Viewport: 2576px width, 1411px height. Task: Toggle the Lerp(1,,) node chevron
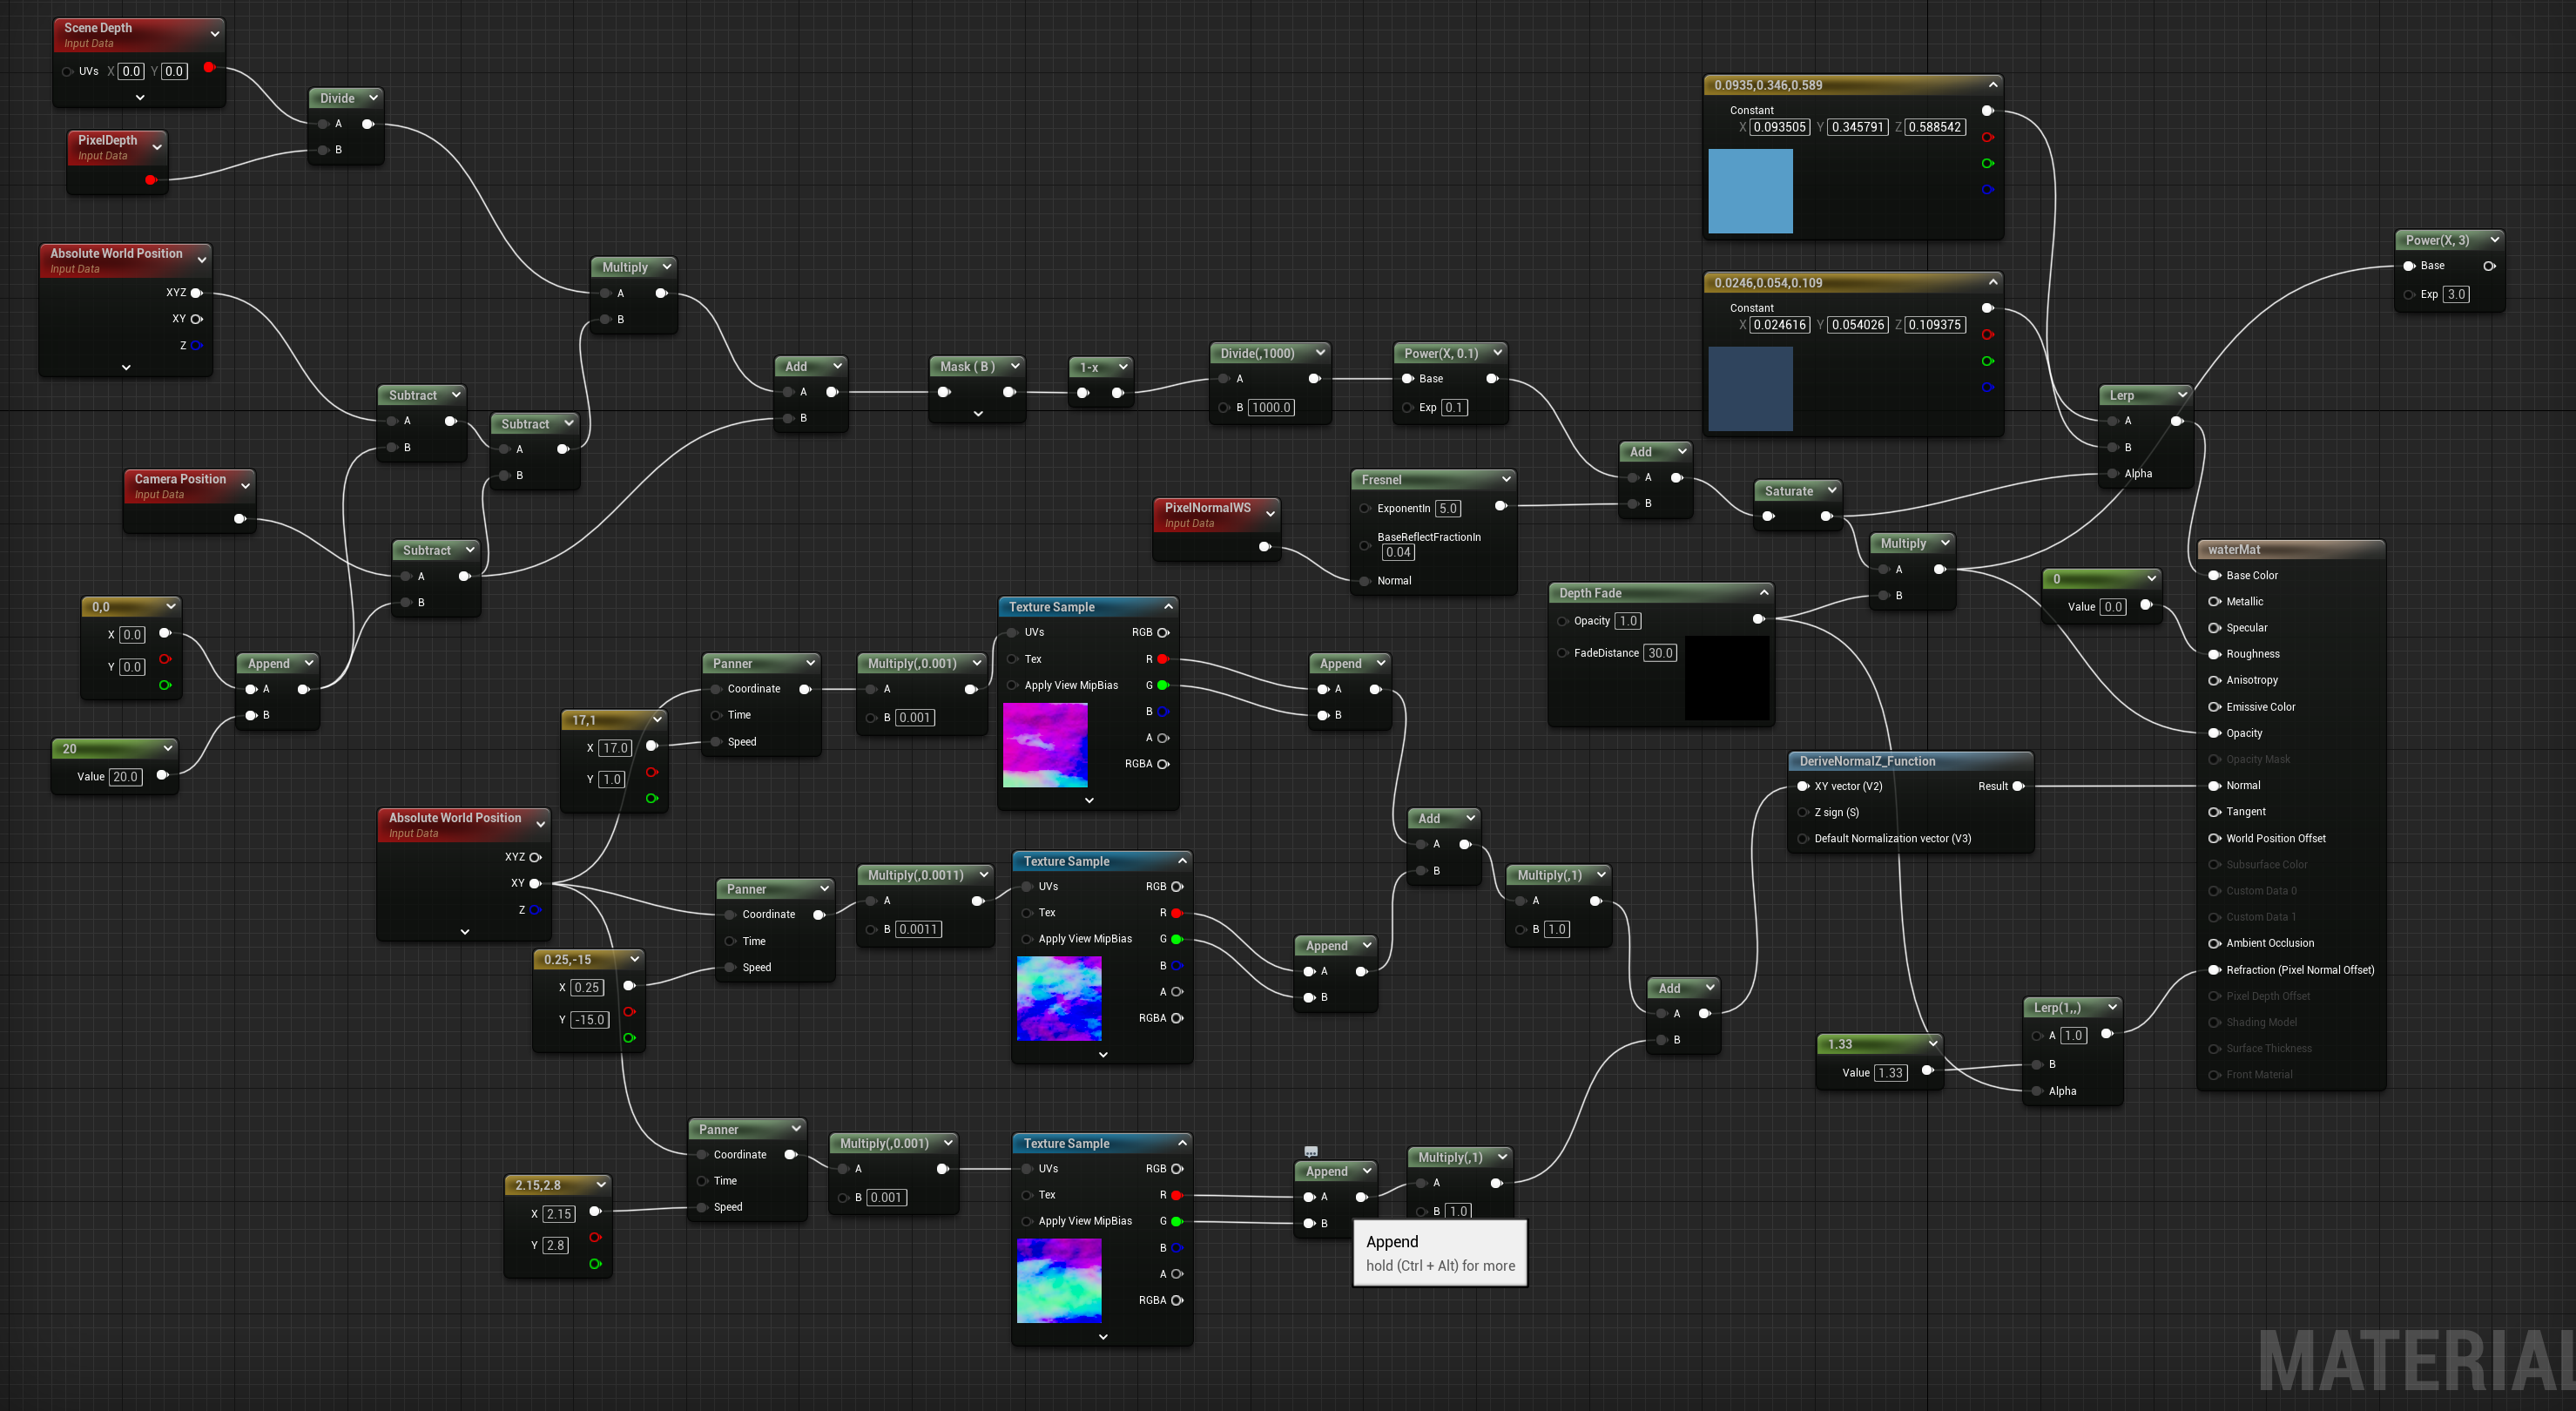[x=2112, y=1007]
